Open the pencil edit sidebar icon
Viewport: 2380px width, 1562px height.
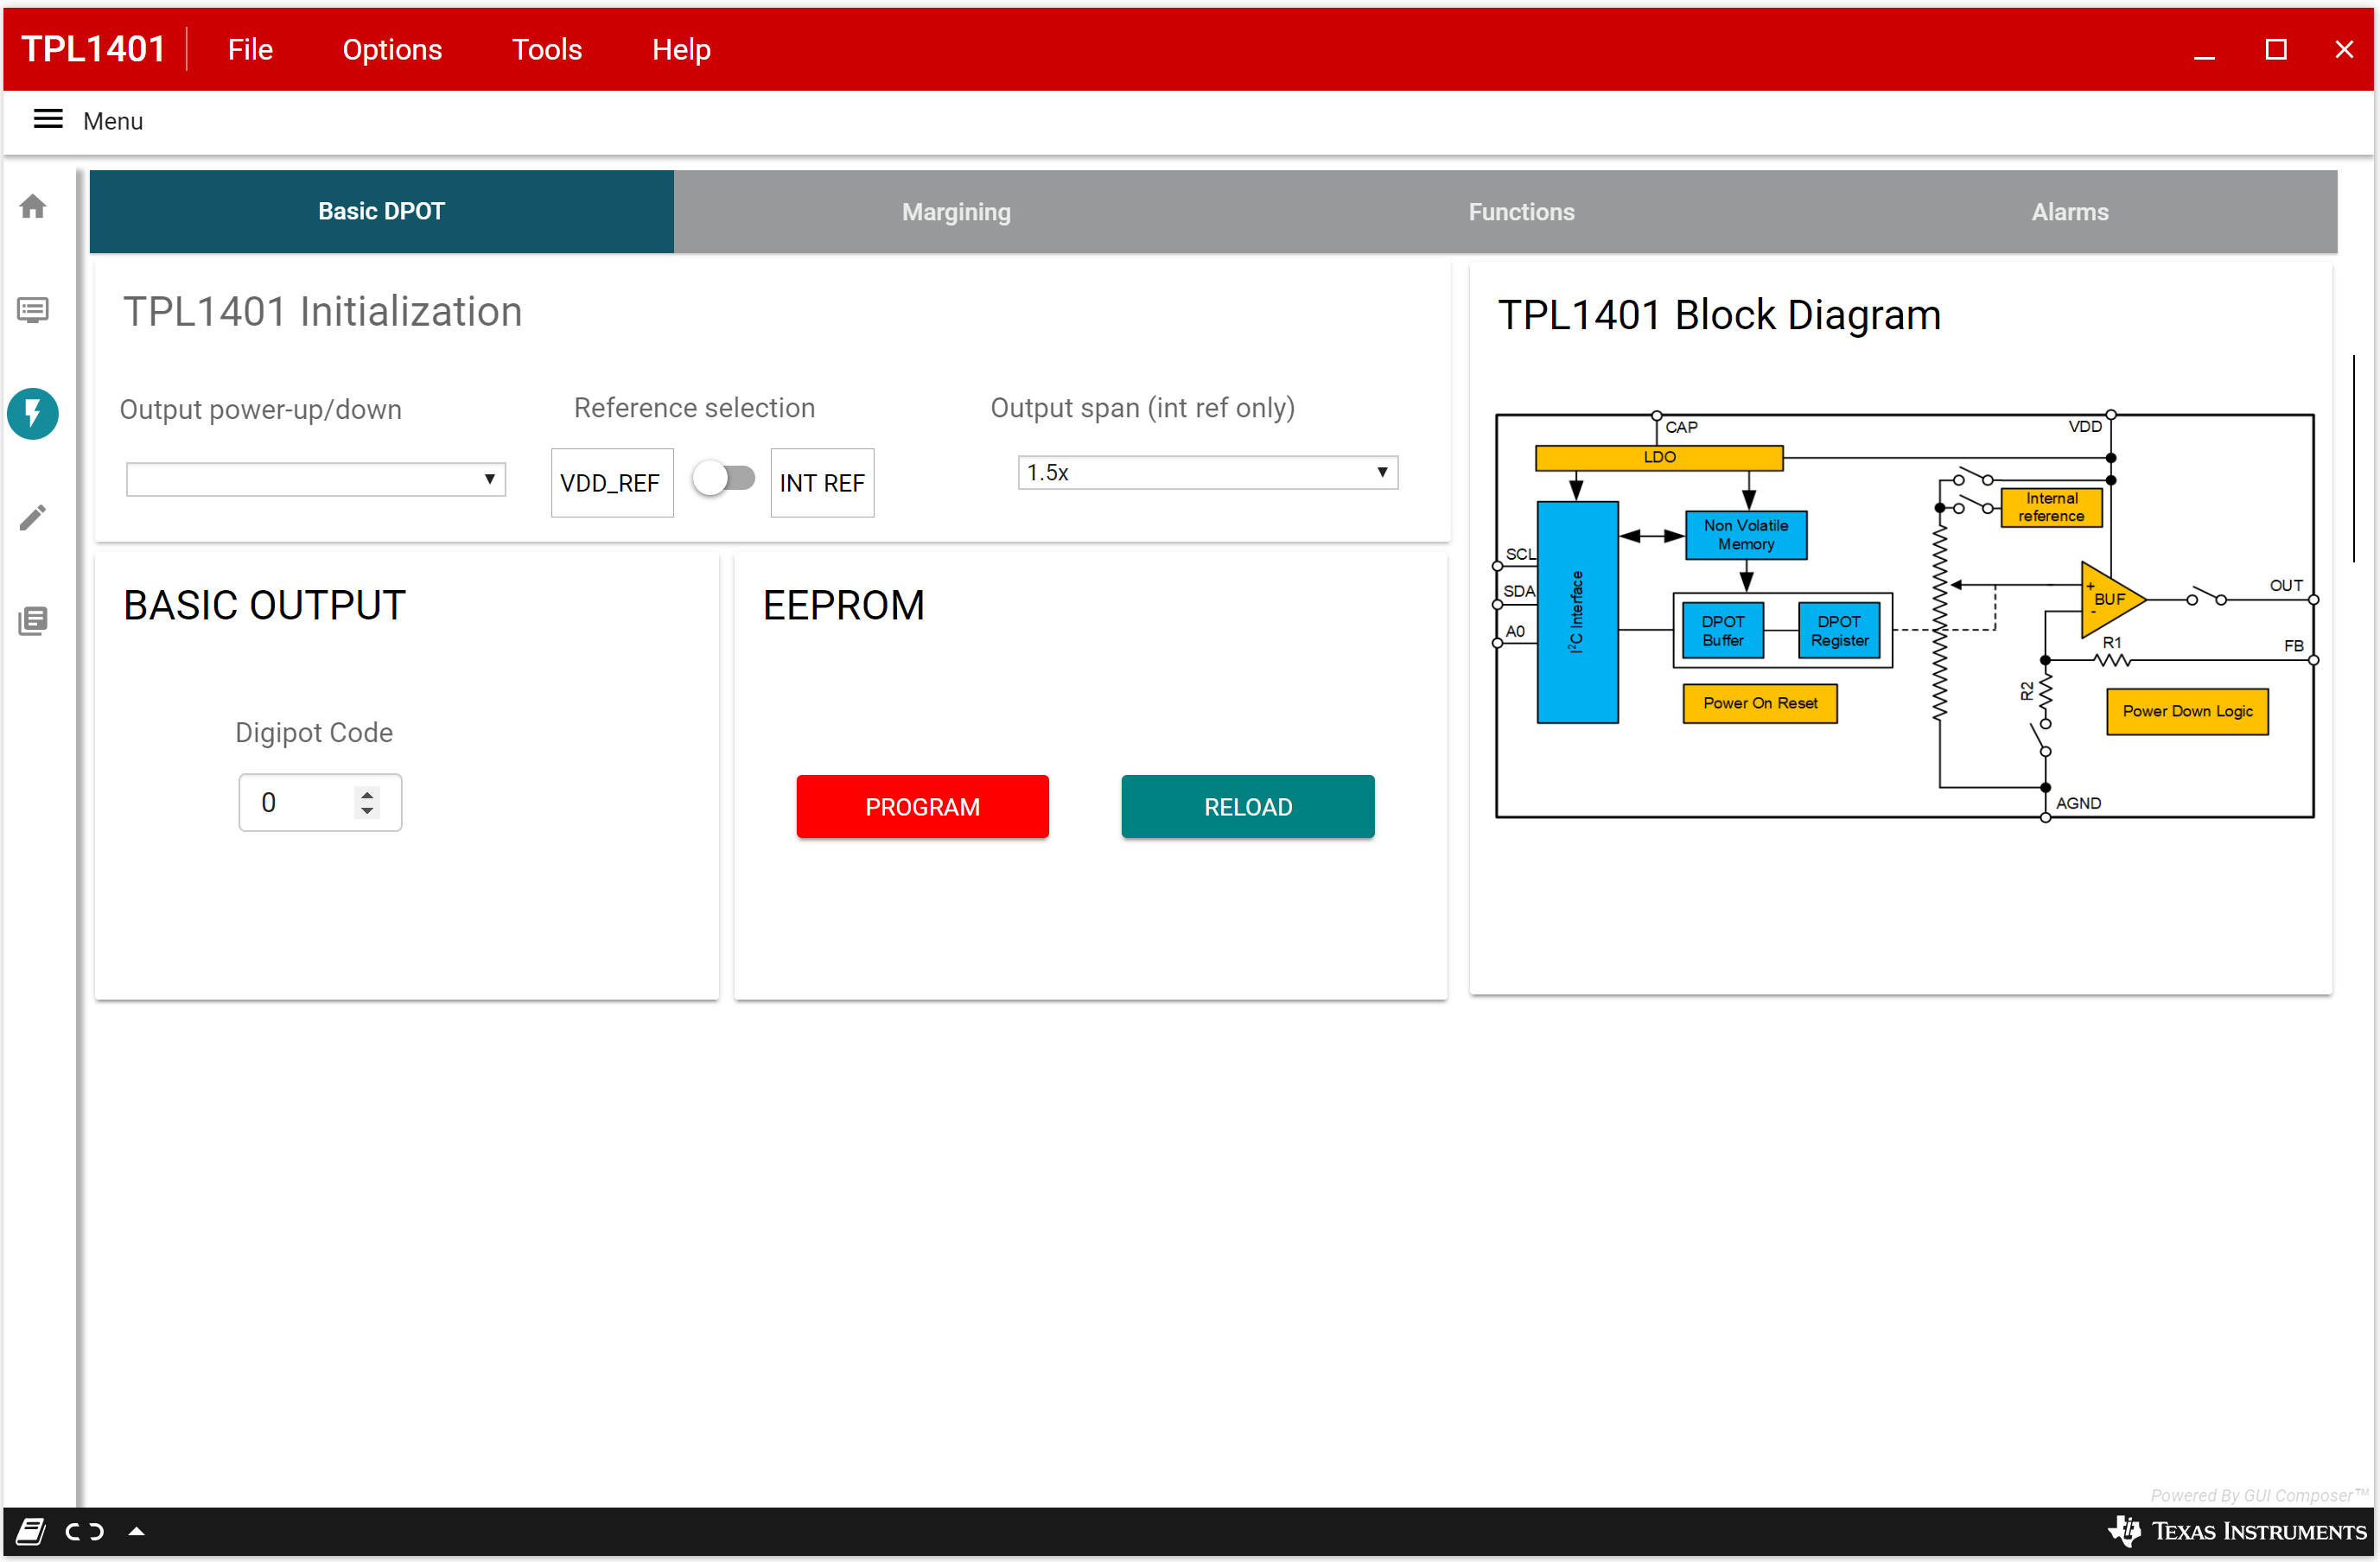pos(33,517)
